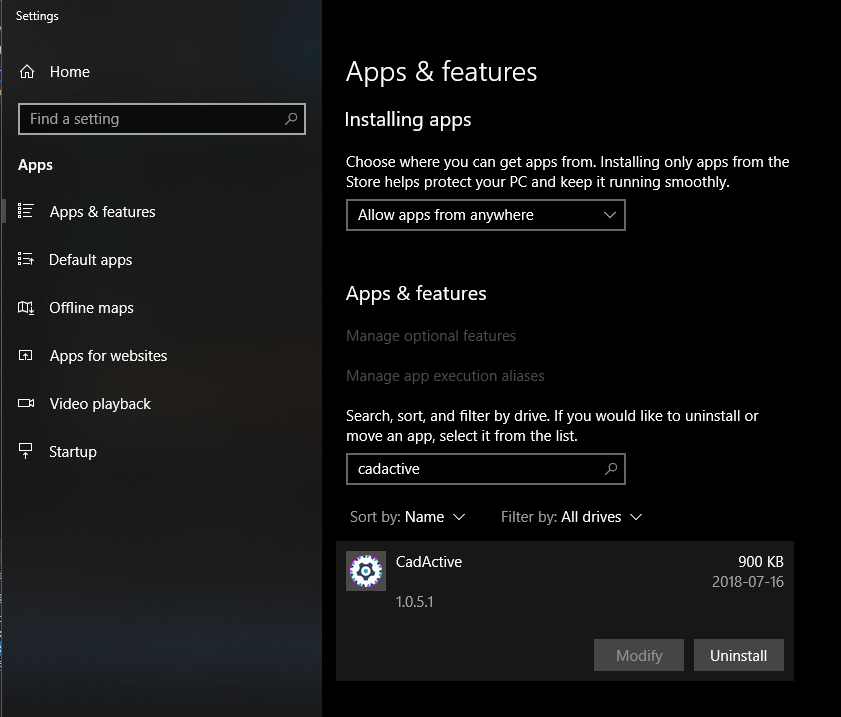
Task: Go to Home in Settings sidebar
Action: [70, 72]
